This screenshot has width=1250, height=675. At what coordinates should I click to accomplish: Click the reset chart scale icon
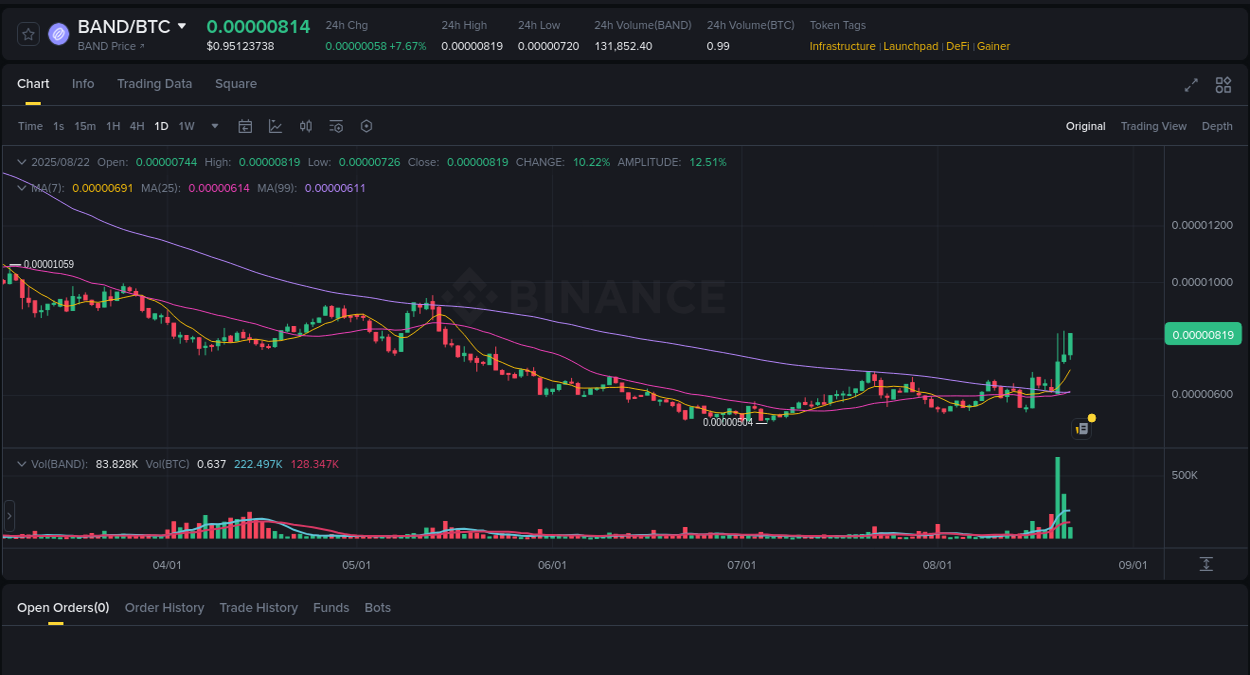click(1206, 564)
